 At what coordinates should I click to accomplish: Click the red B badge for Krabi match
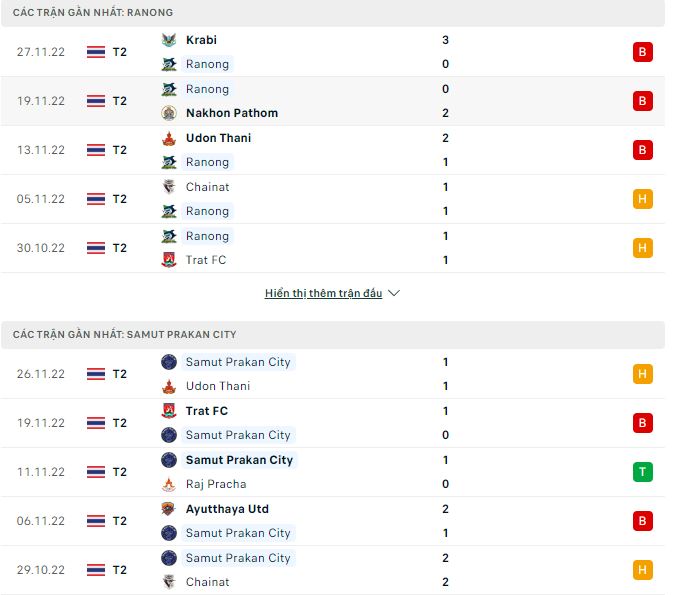click(x=643, y=52)
